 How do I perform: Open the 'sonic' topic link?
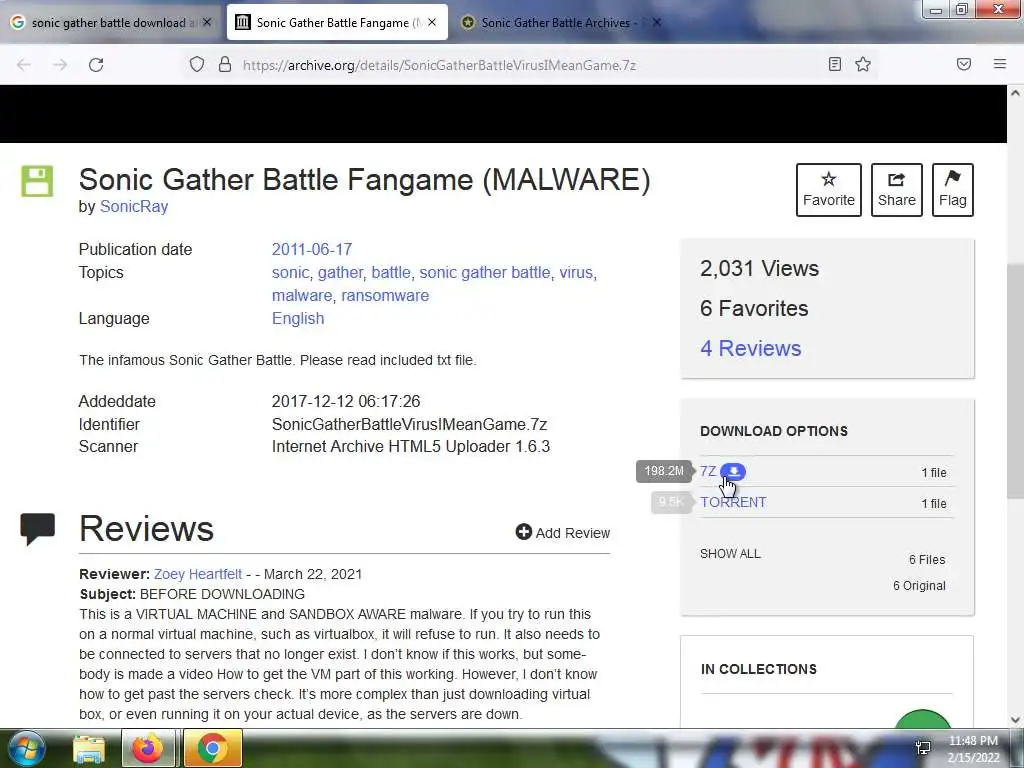290,272
